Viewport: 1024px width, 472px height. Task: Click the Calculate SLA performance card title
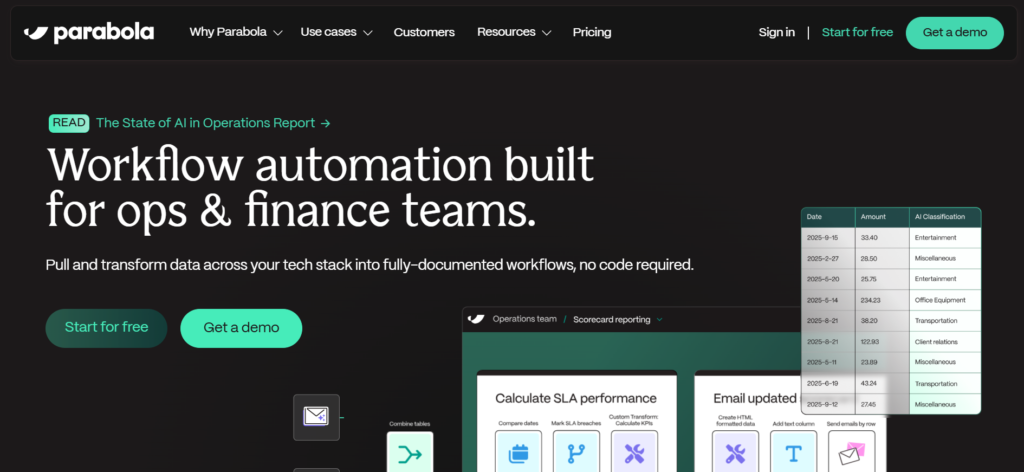pyautogui.click(x=575, y=398)
